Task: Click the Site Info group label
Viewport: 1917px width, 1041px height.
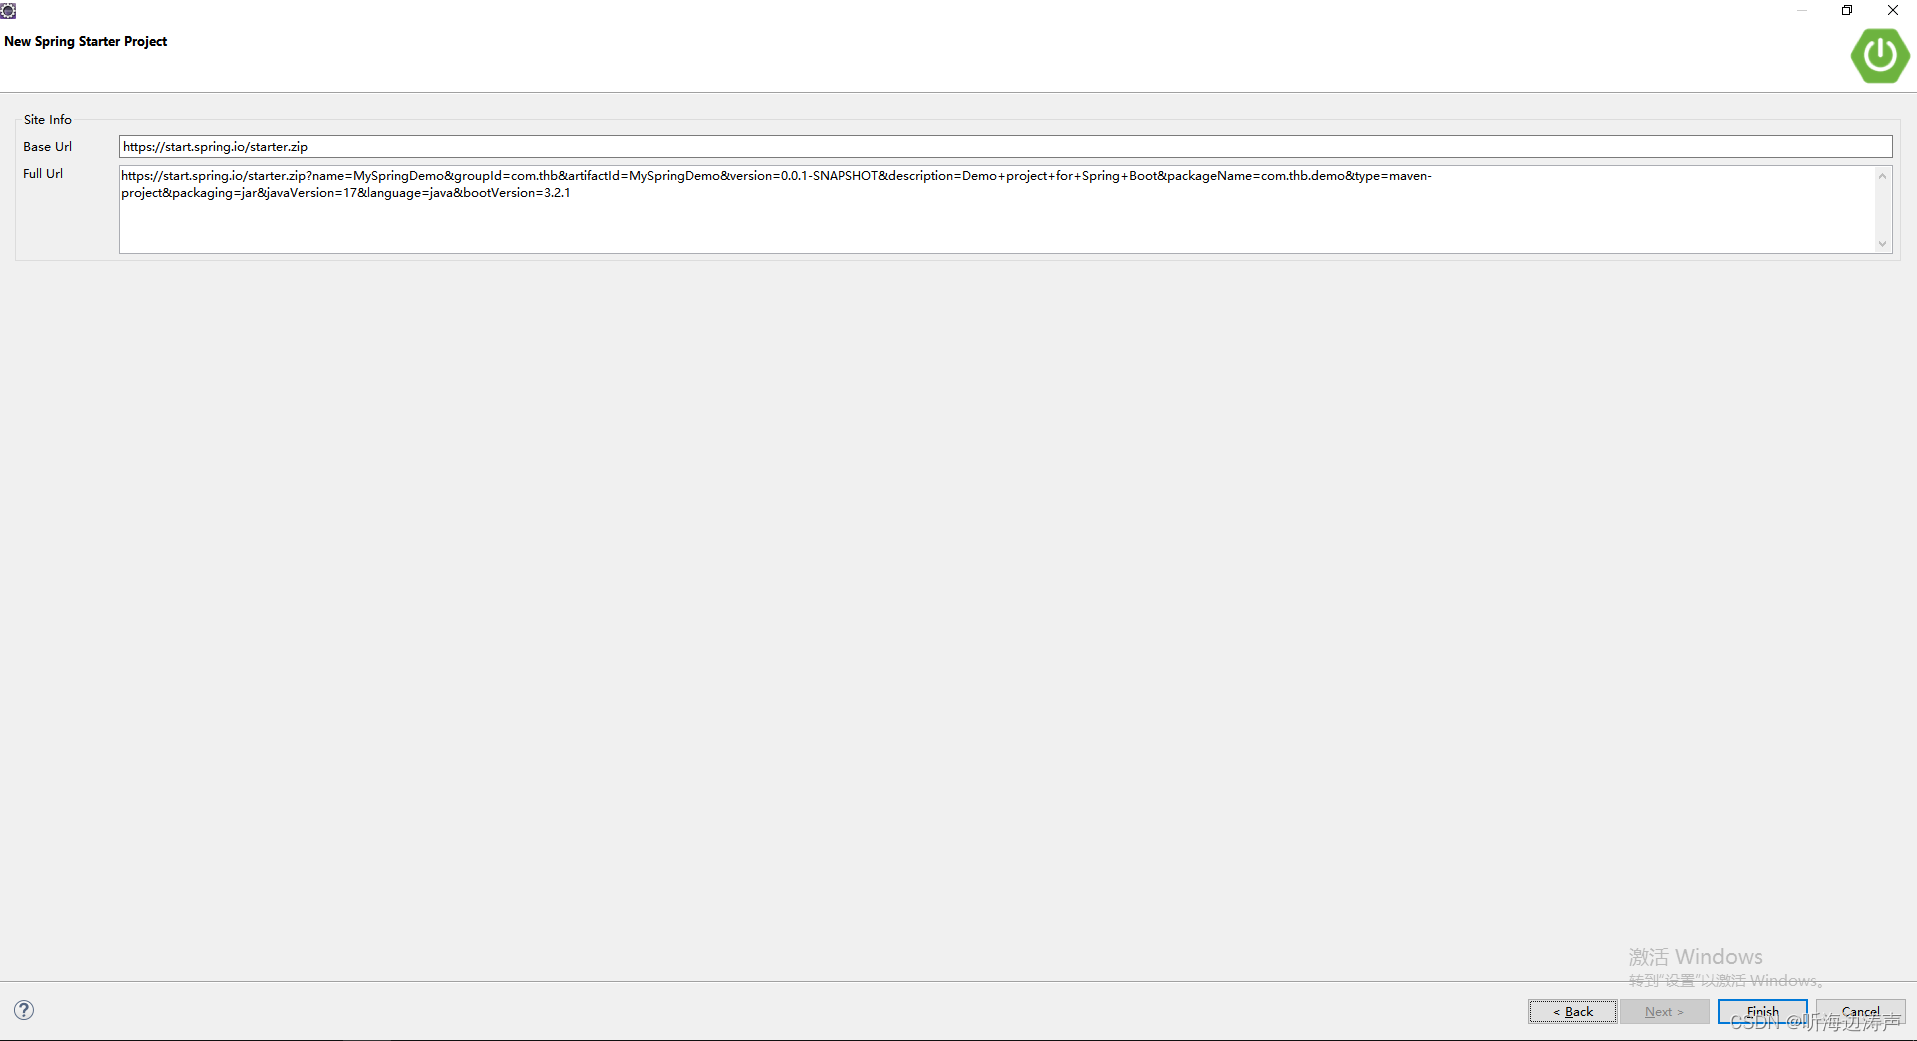Action: pyautogui.click(x=48, y=120)
